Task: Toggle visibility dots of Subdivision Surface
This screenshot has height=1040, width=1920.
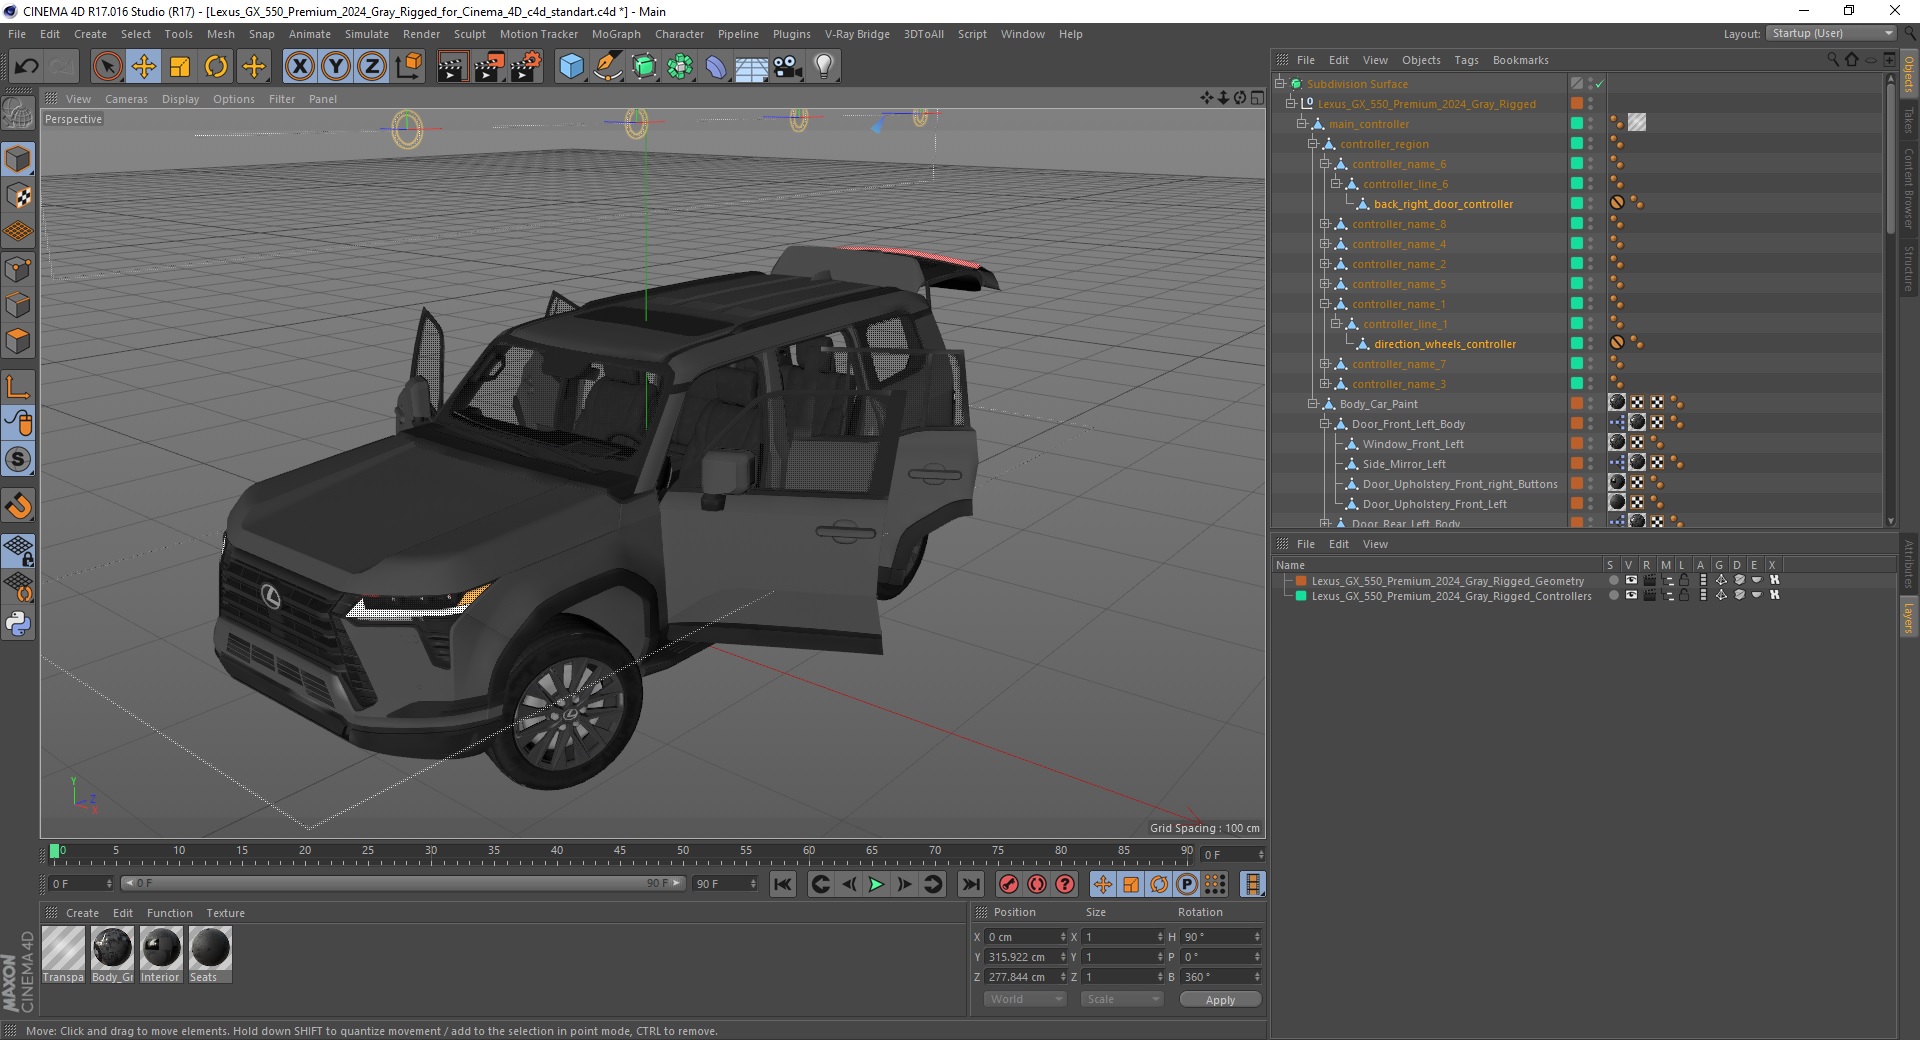Action: pos(1590,84)
